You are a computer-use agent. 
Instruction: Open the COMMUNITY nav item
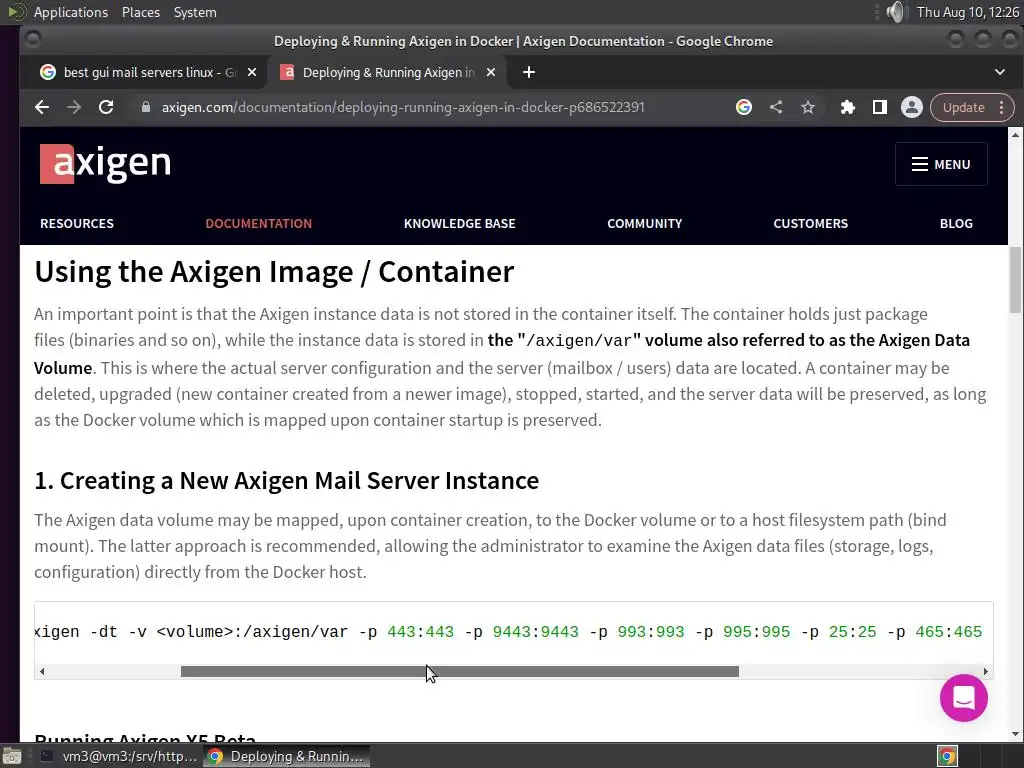click(x=645, y=223)
